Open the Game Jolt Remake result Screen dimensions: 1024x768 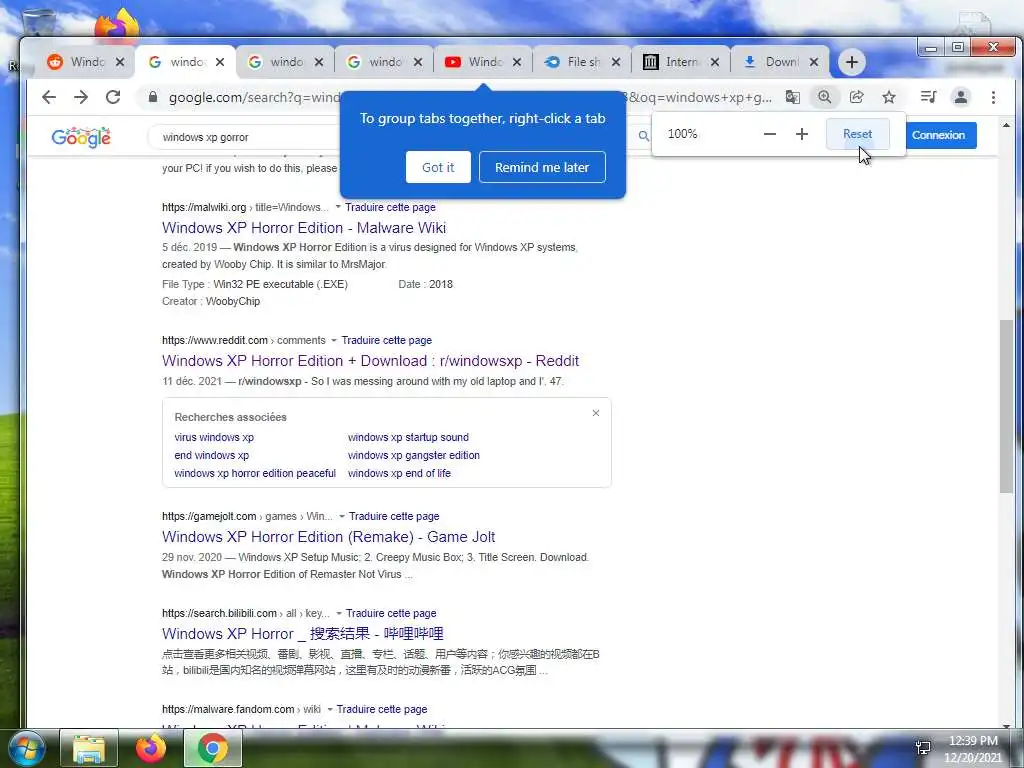tap(328, 537)
